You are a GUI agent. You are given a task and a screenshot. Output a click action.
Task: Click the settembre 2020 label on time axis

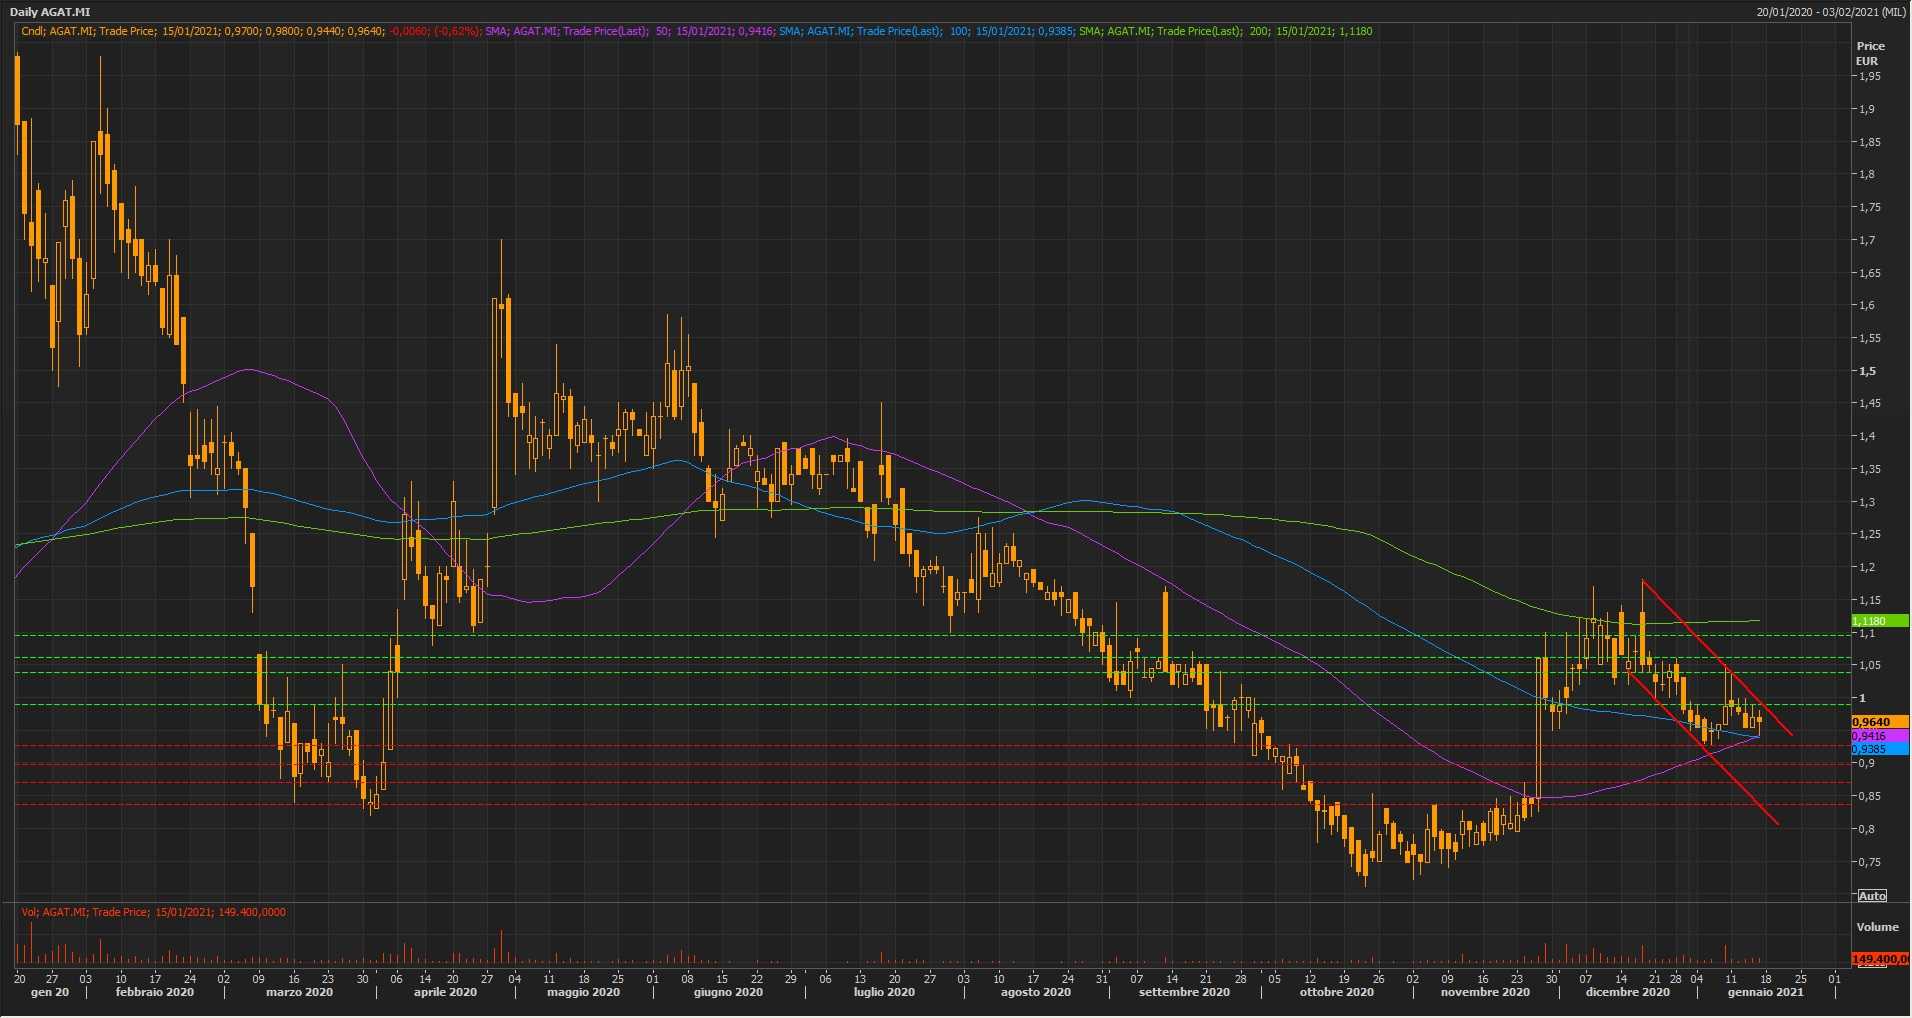(x=1183, y=992)
